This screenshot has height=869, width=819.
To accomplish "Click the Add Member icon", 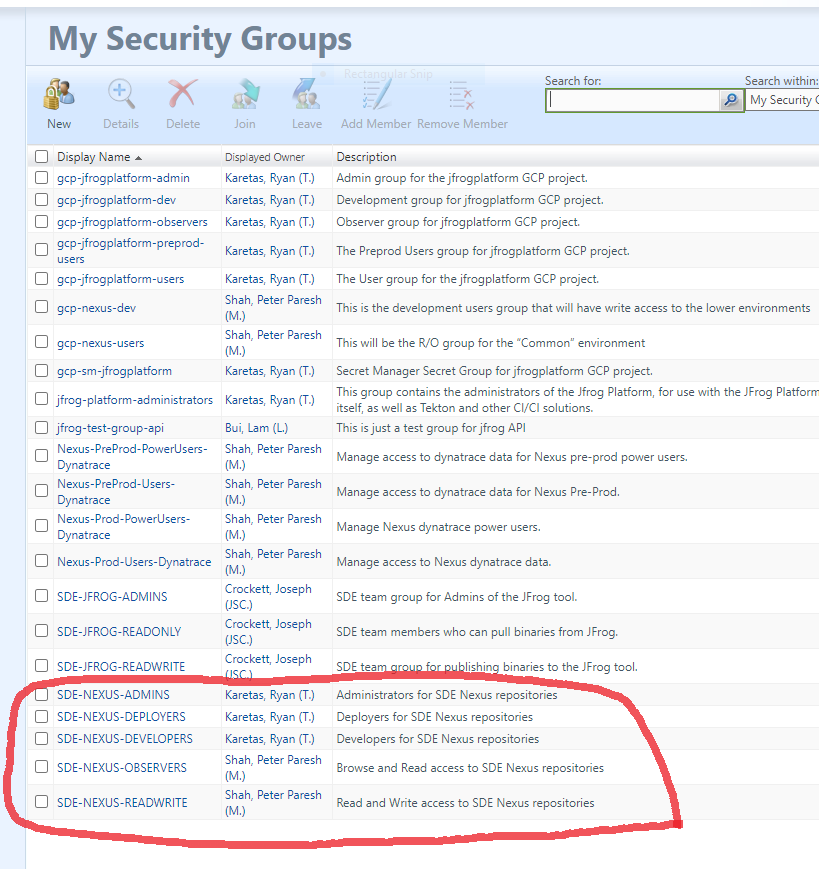I will click(x=376, y=95).
